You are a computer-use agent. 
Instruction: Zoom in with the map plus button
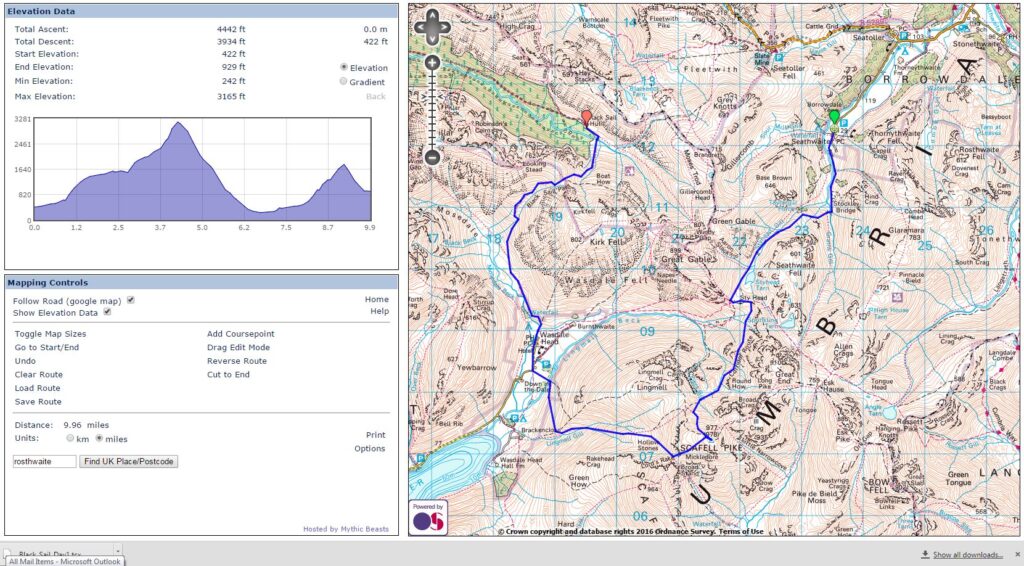(x=432, y=63)
